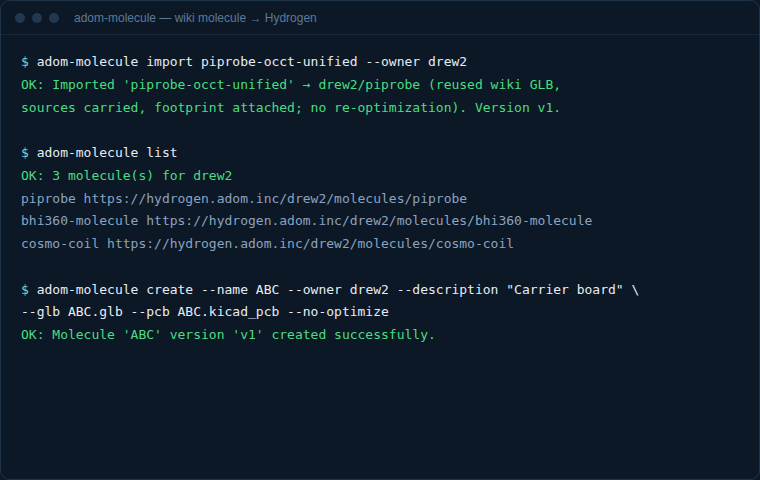This screenshot has height=480, width=760.
Task: Click the 'OK: 3 molecule(s) for drew2' line
Action: tap(127, 175)
